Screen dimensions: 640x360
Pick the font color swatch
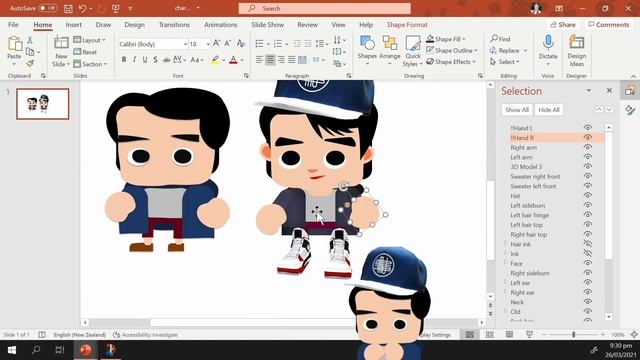pyautogui.click(x=233, y=60)
